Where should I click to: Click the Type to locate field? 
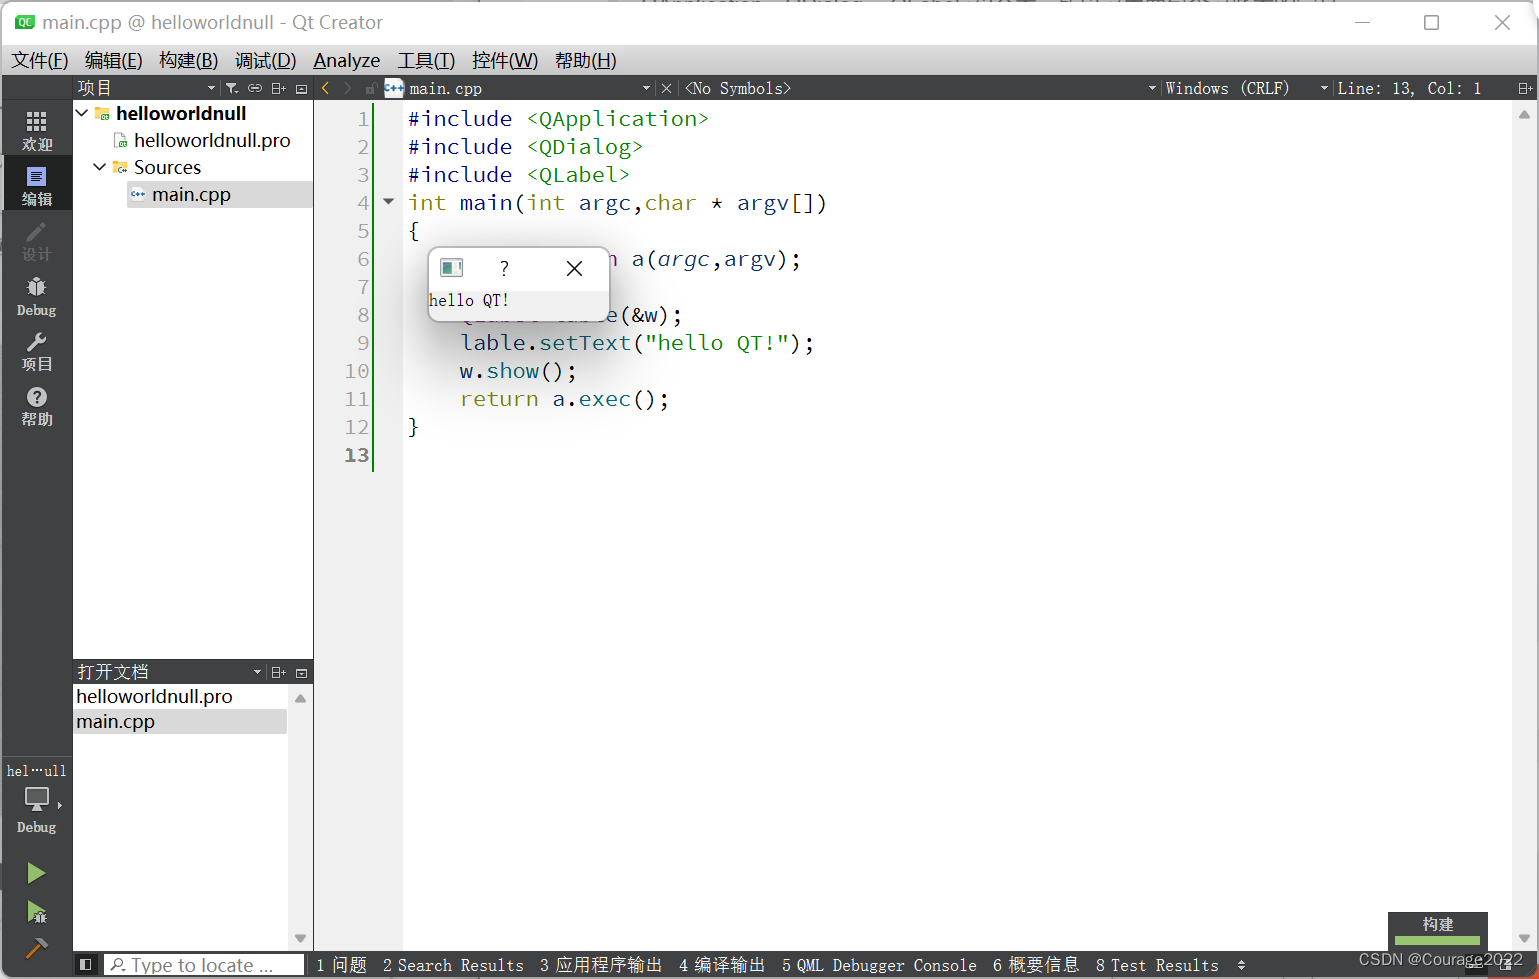pos(204,965)
